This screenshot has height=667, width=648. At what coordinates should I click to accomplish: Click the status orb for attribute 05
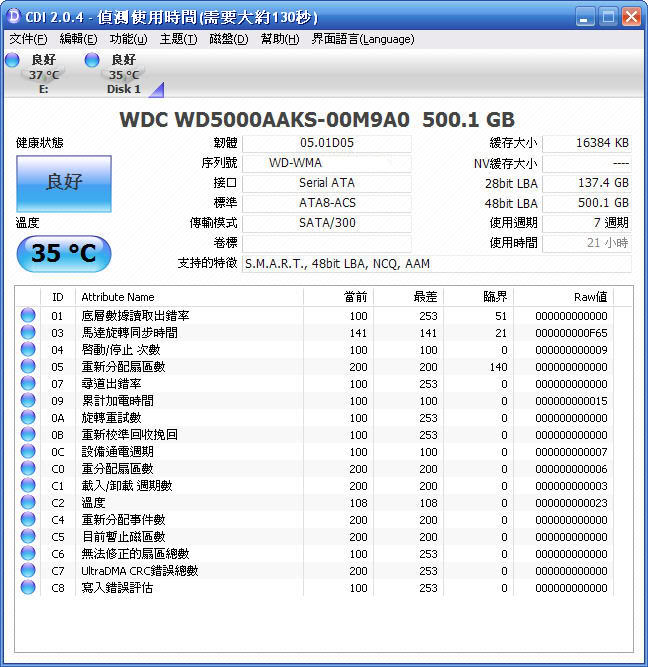[28, 366]
